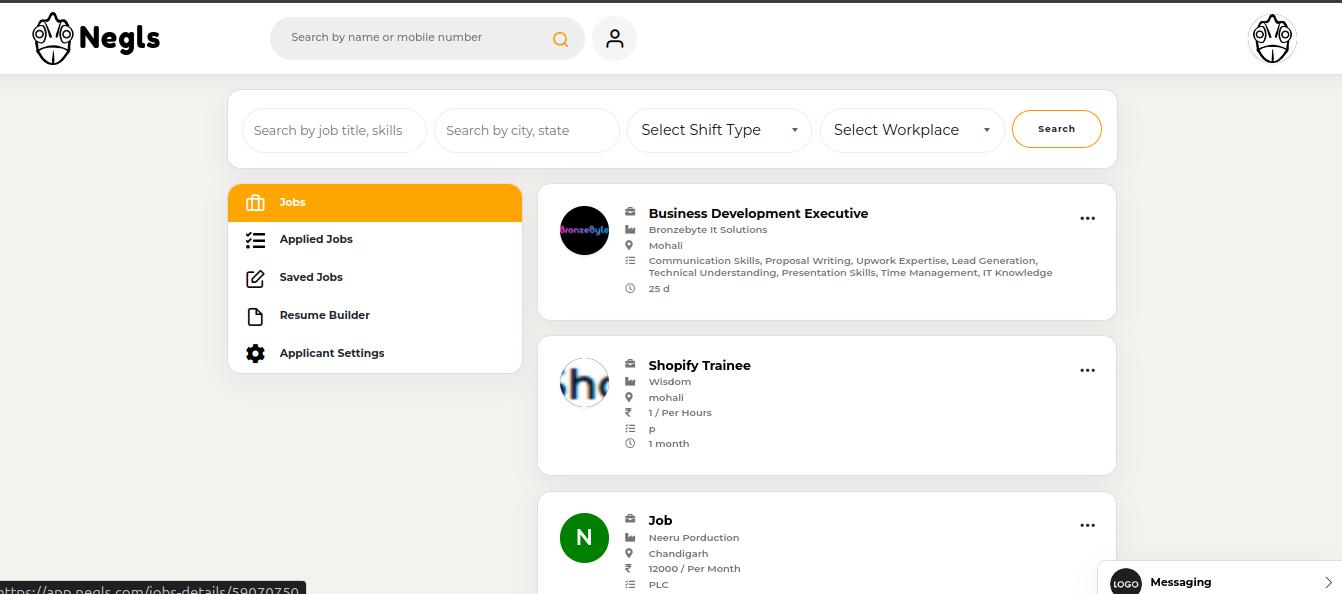Image resolution: width=1342 pixels, height=594 pixels.
Task: Open the user profile icon beside search
Action: (614, 39)
